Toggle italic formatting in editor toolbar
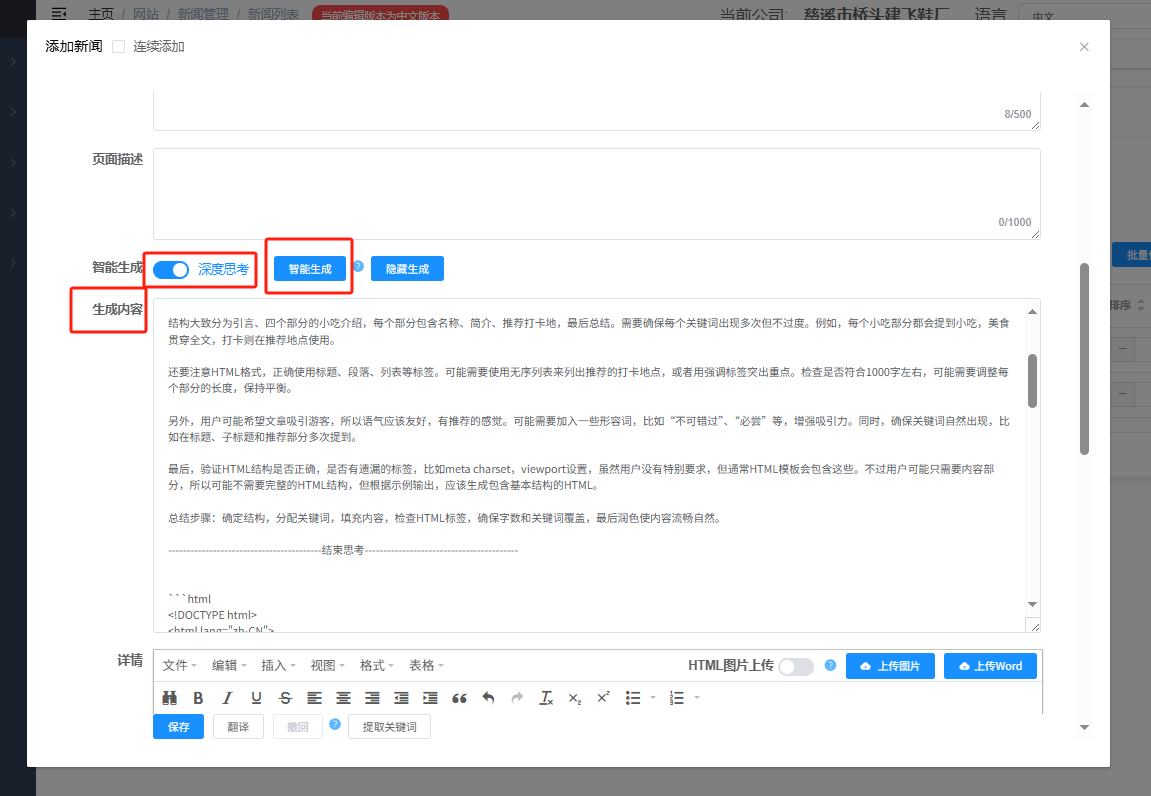1151x796 pixels. (x=227, y=698)
